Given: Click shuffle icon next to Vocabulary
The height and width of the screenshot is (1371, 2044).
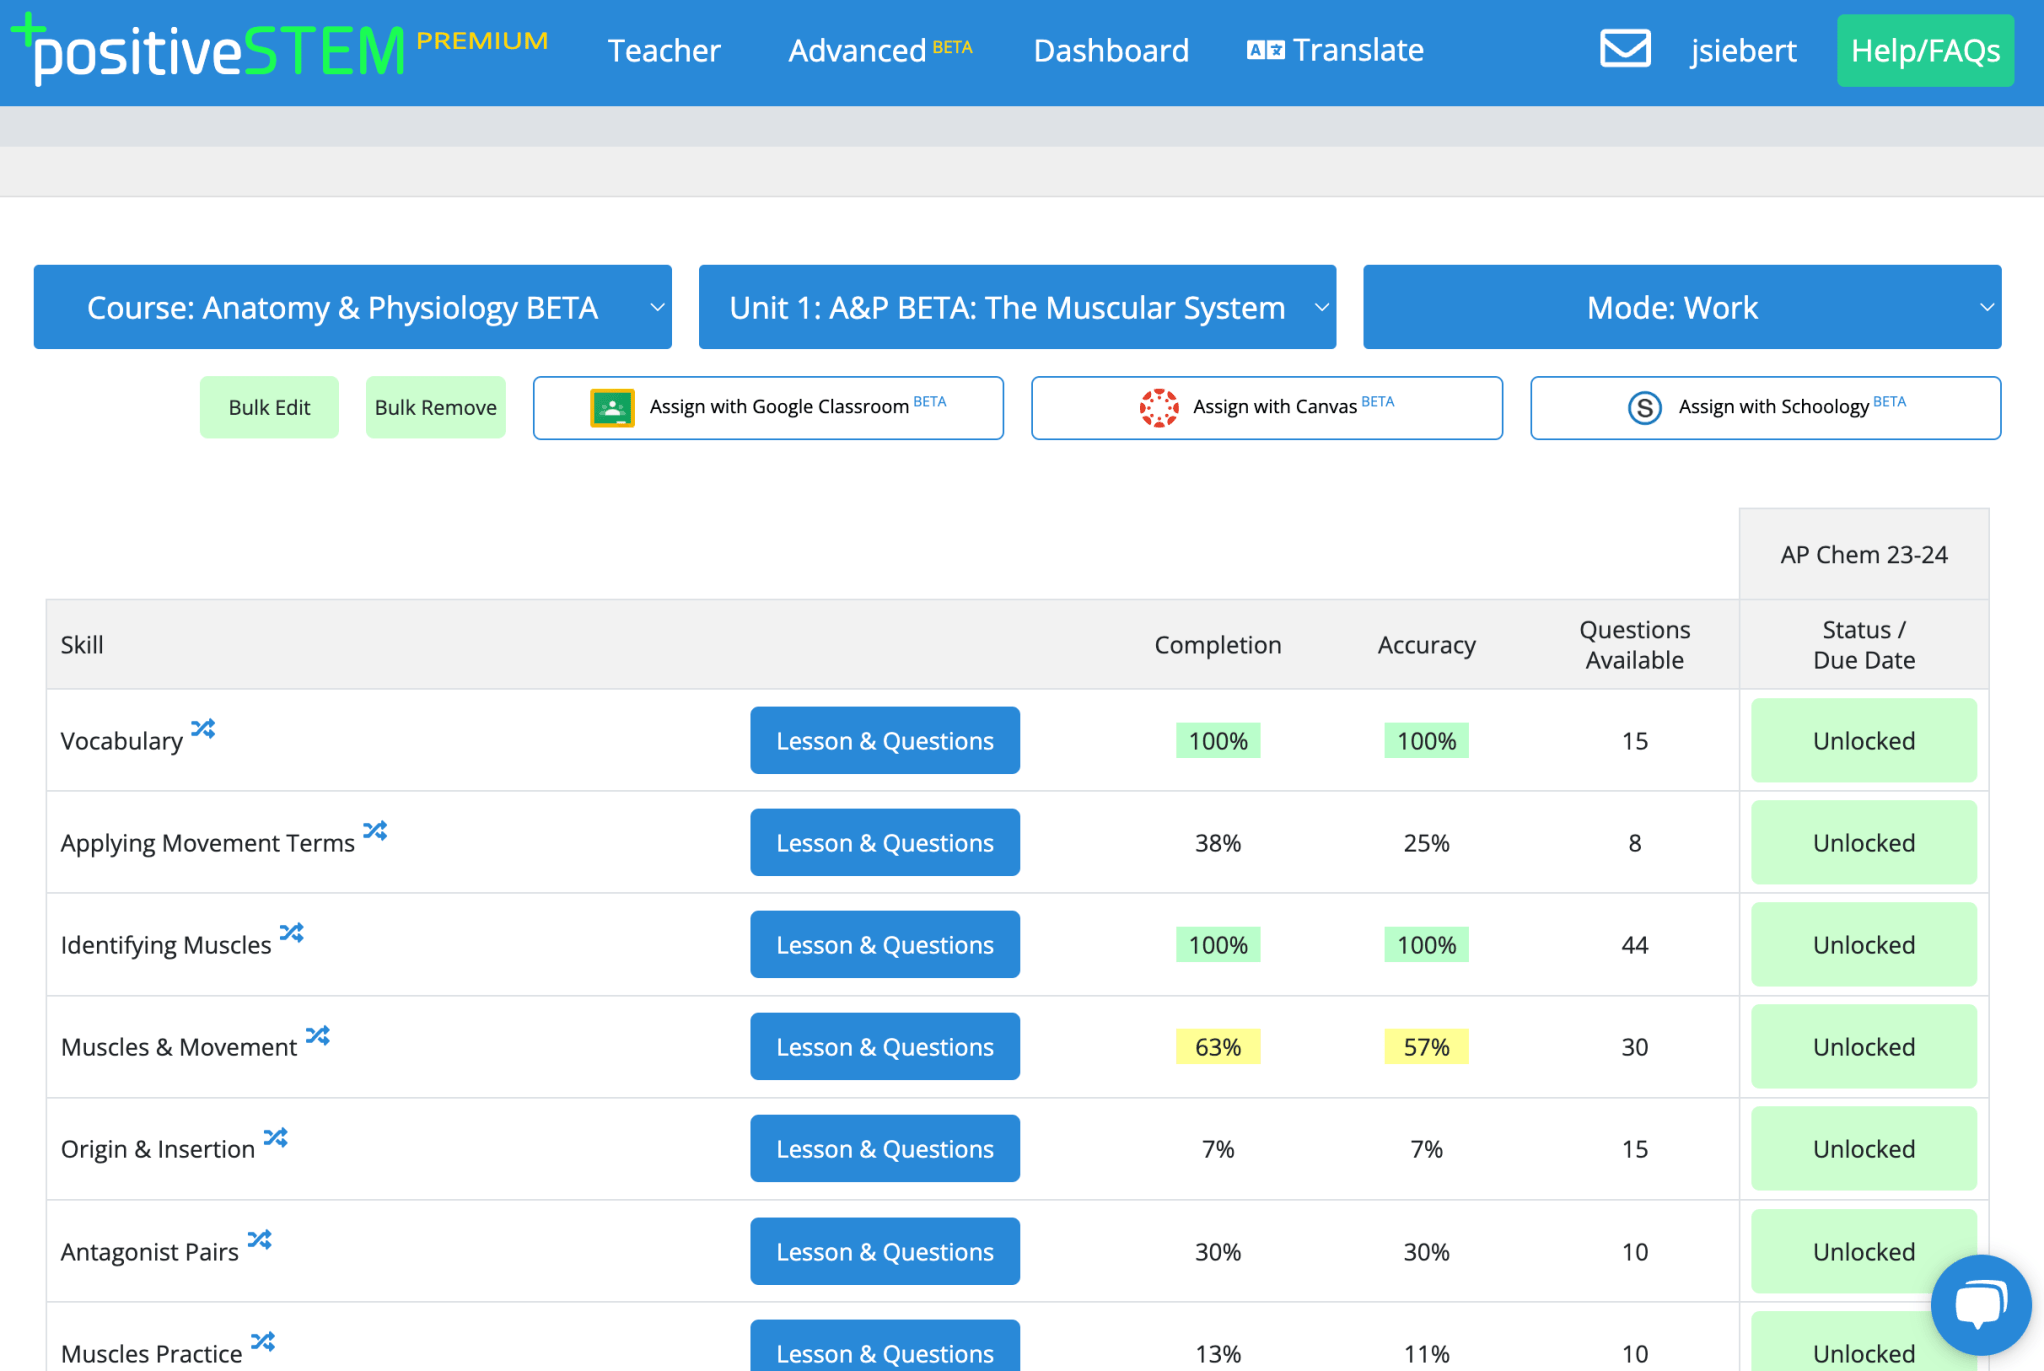Looking at the screenshot, I should pos(203,729).
